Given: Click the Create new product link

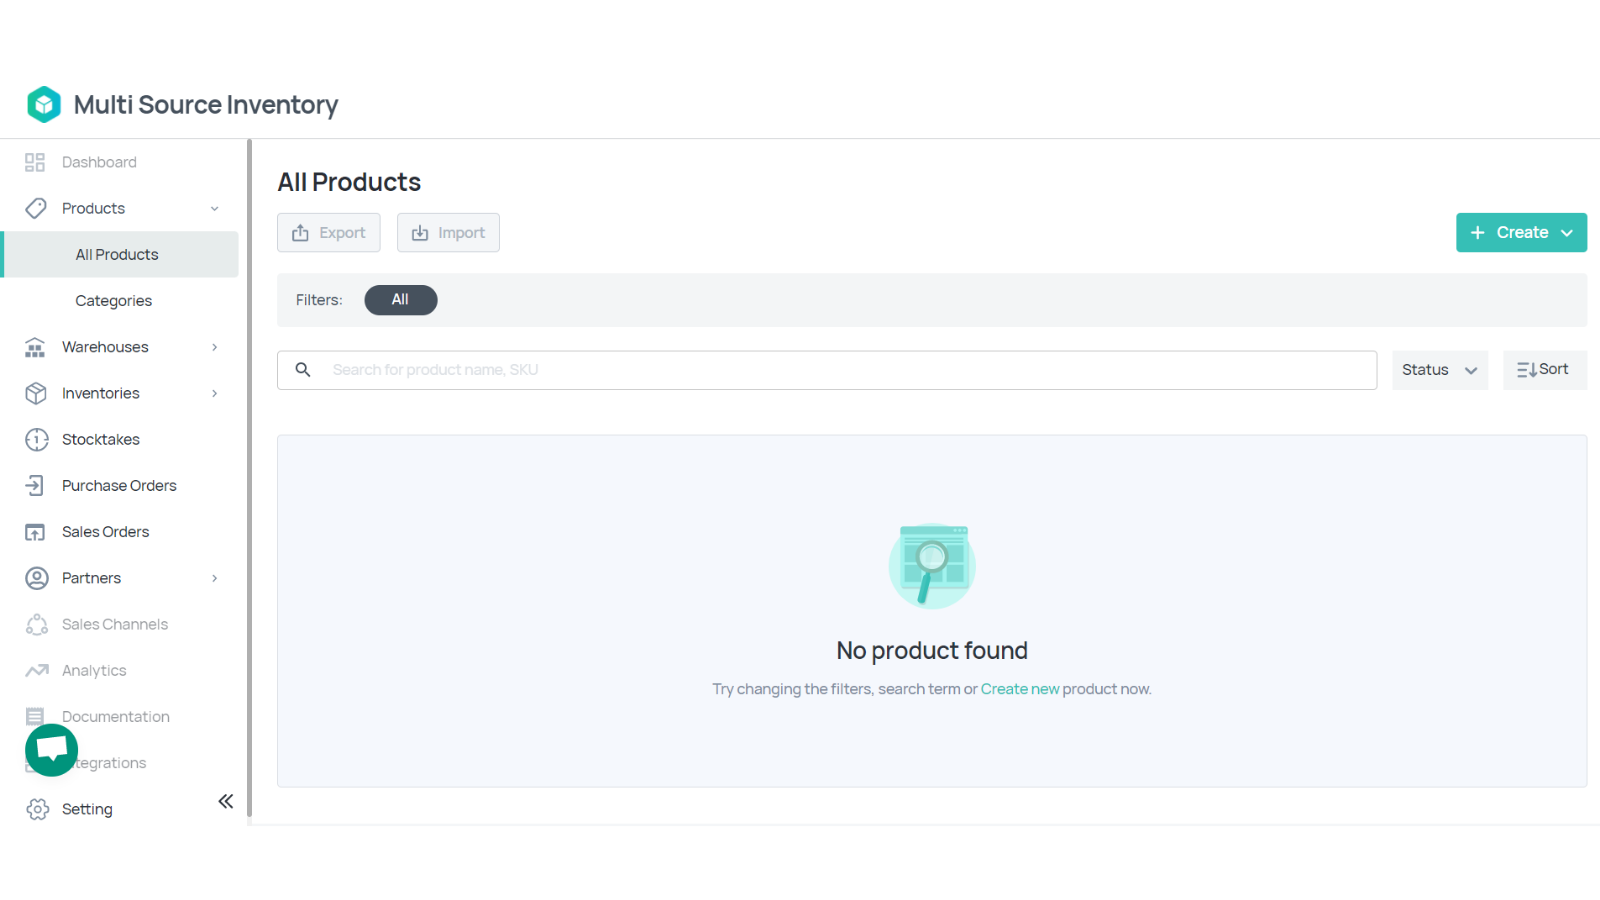Looking at the screenshot, I should [x=1019, y=688].
